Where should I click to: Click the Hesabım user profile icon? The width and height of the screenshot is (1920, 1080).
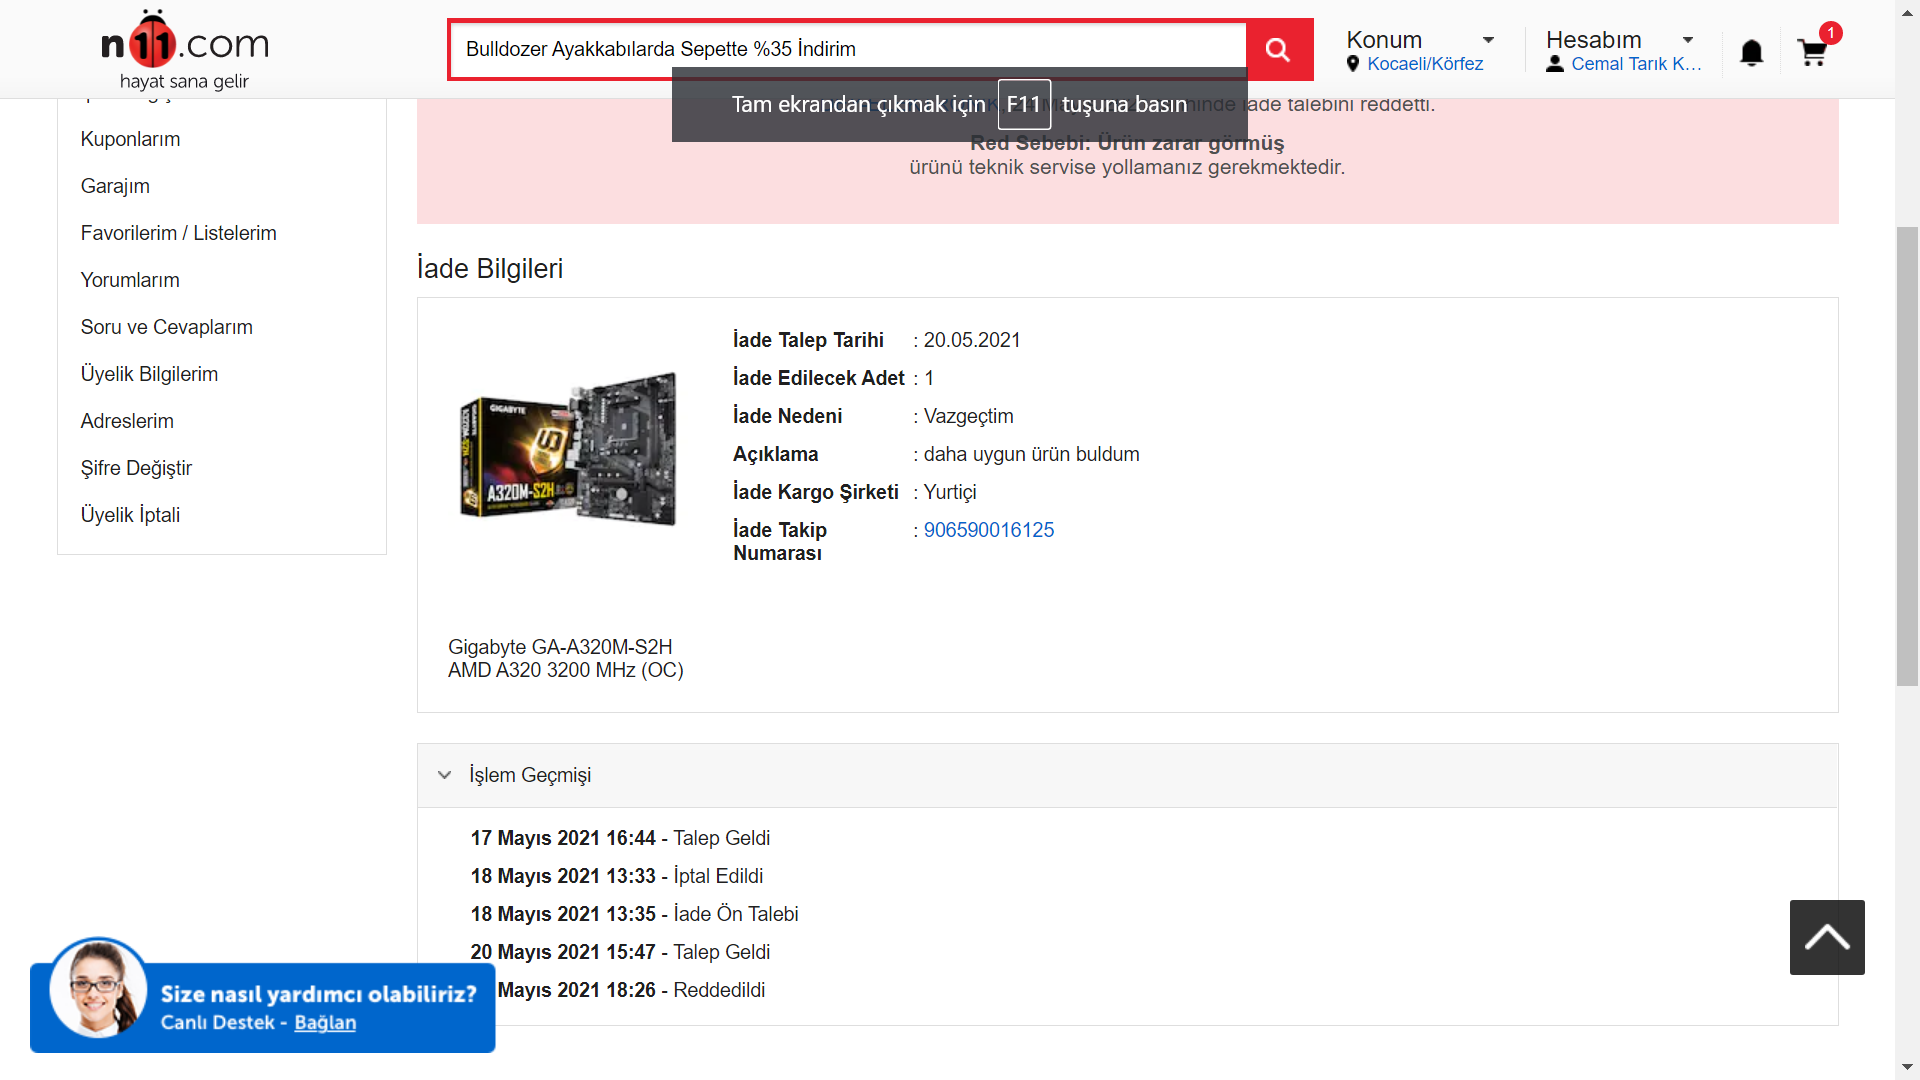pos(1555,64)
